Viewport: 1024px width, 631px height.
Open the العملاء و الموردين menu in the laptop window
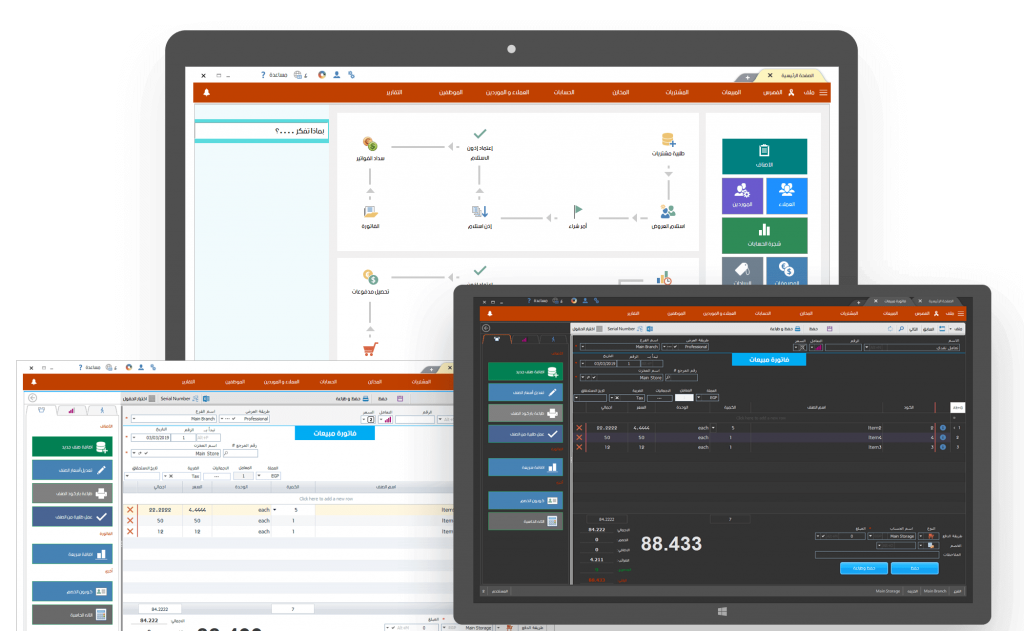[x=507, y=93]
